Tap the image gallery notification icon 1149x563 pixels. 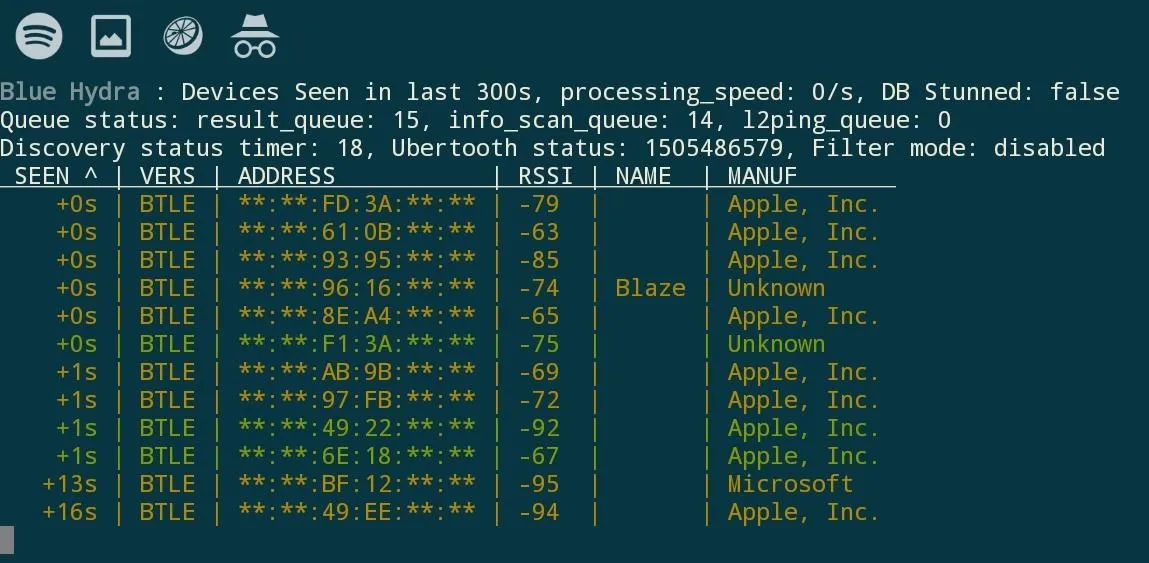coord(111,36)
